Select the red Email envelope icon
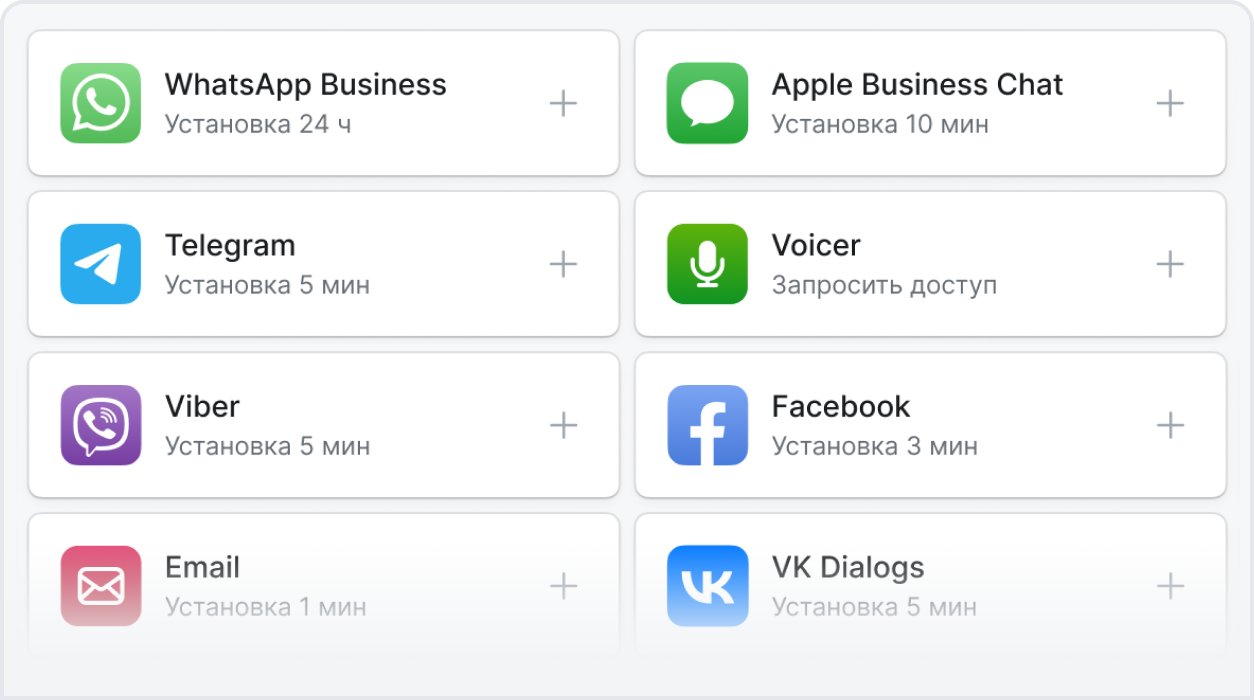This screenshot has width=1254, height=700. click(100, 586)
